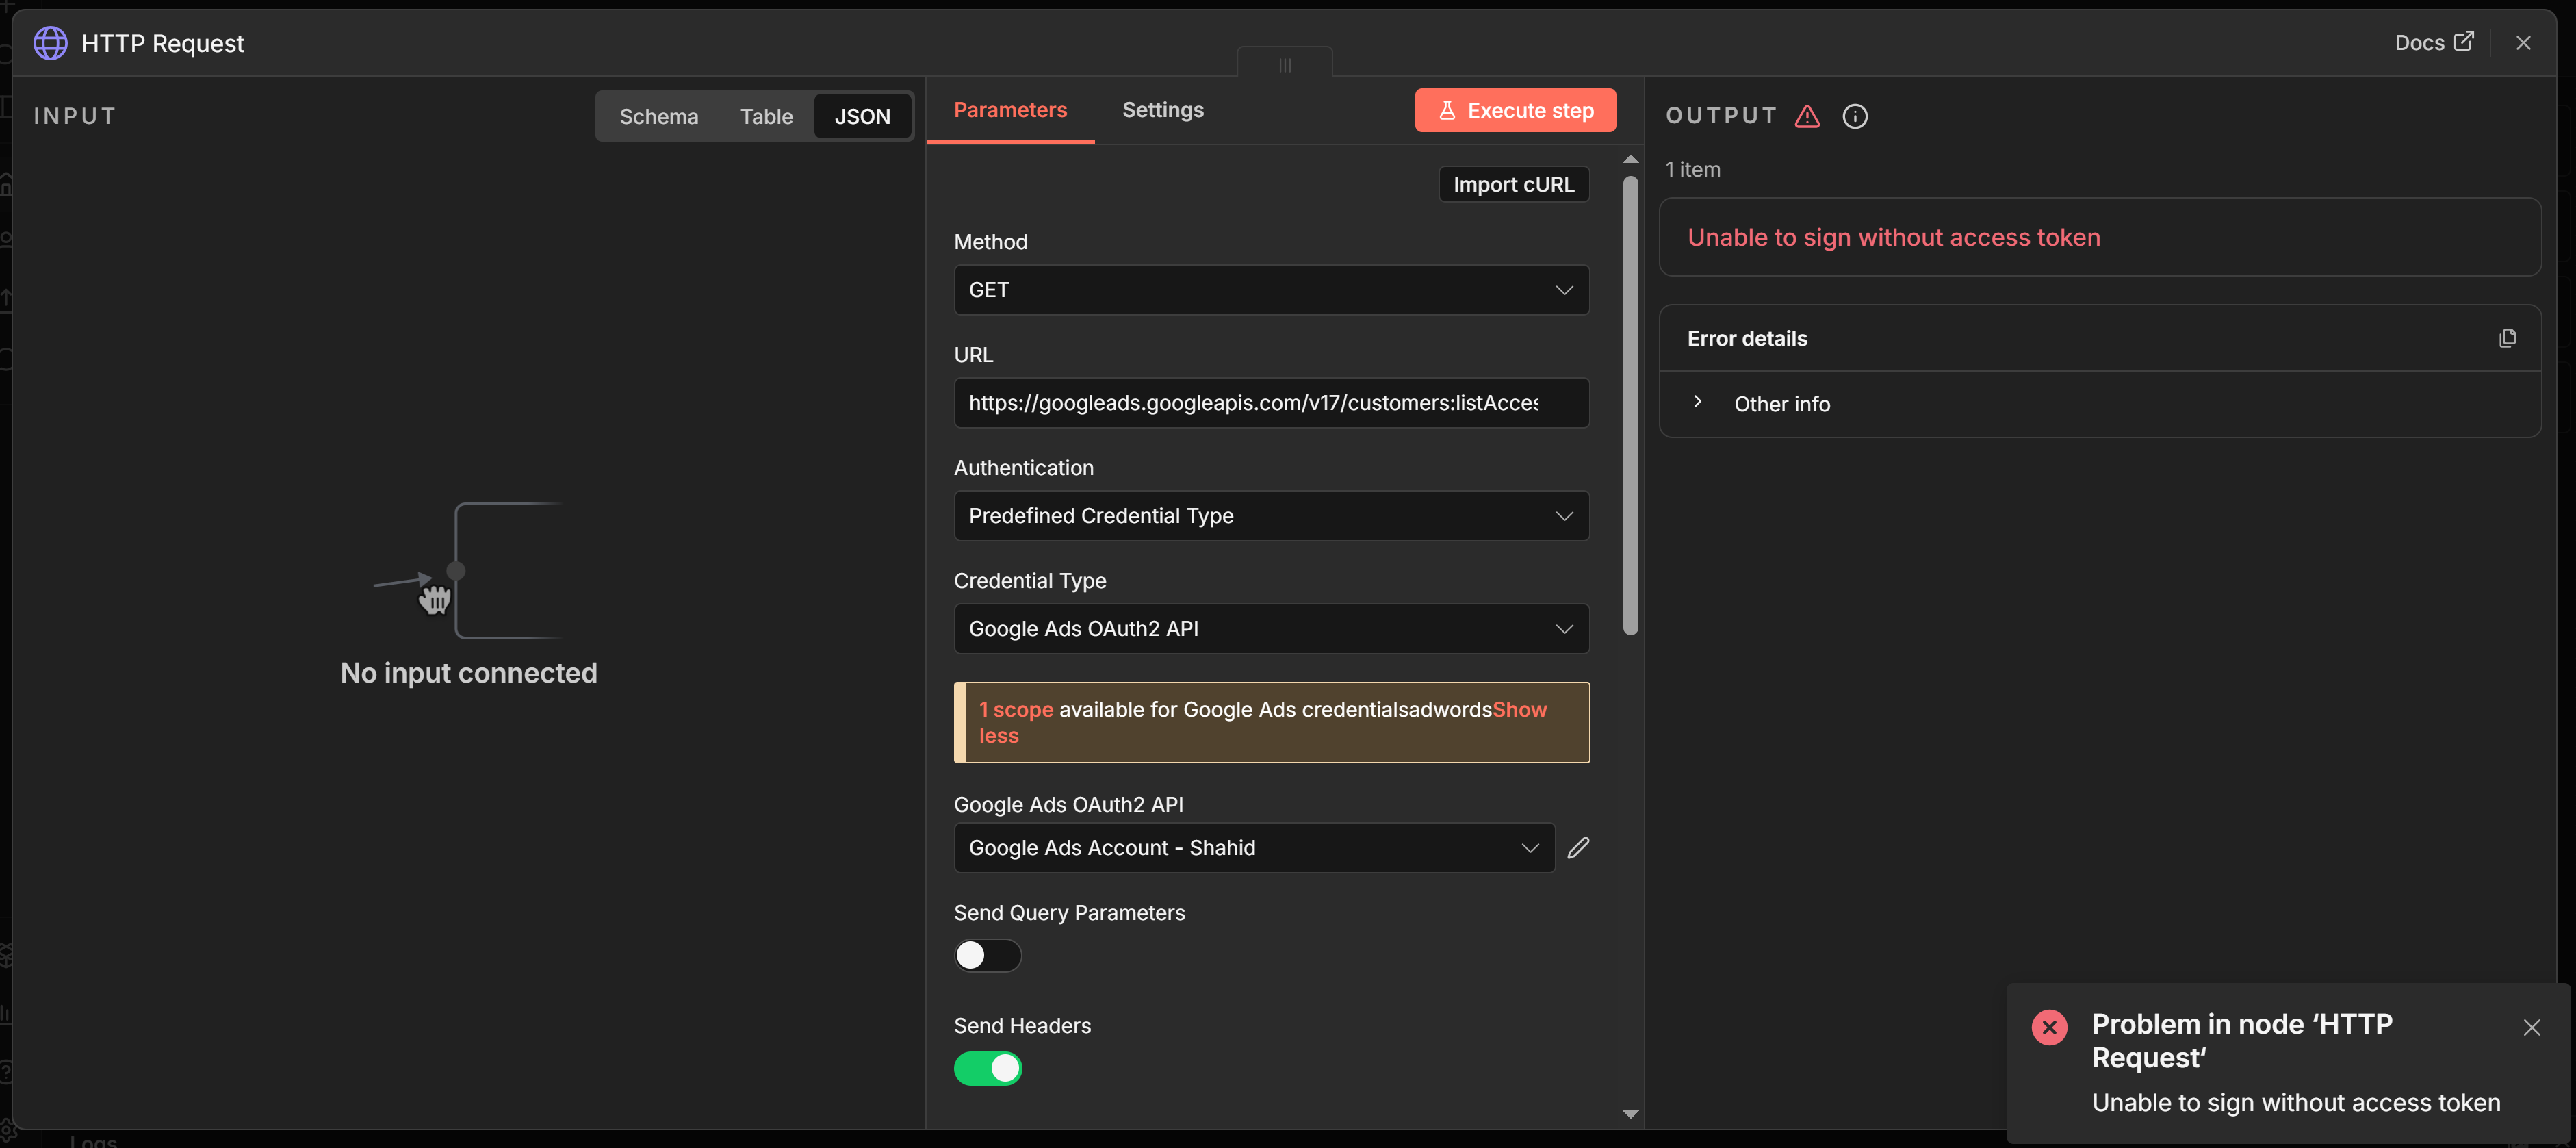Open the Method dropdown showing GET
Image resolution: width=2576 pixels, height=1148 pixels.
[x=1270, y=290]
